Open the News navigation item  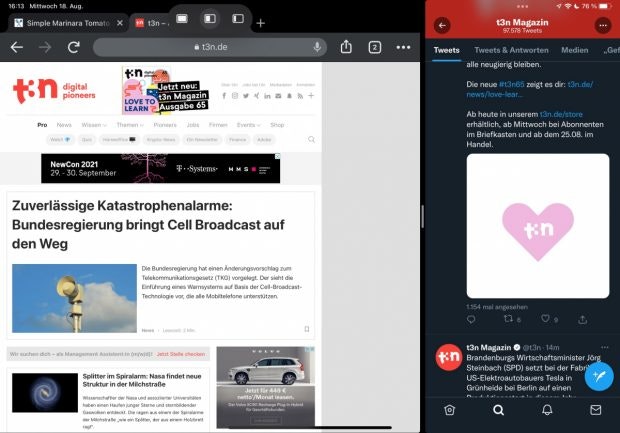64,125
